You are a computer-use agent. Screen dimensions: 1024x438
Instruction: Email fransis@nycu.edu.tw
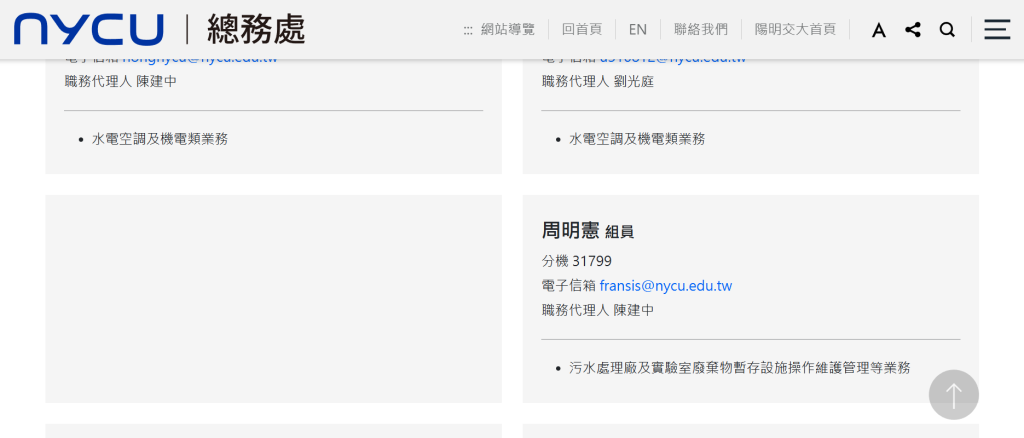[x=665, y=286]
